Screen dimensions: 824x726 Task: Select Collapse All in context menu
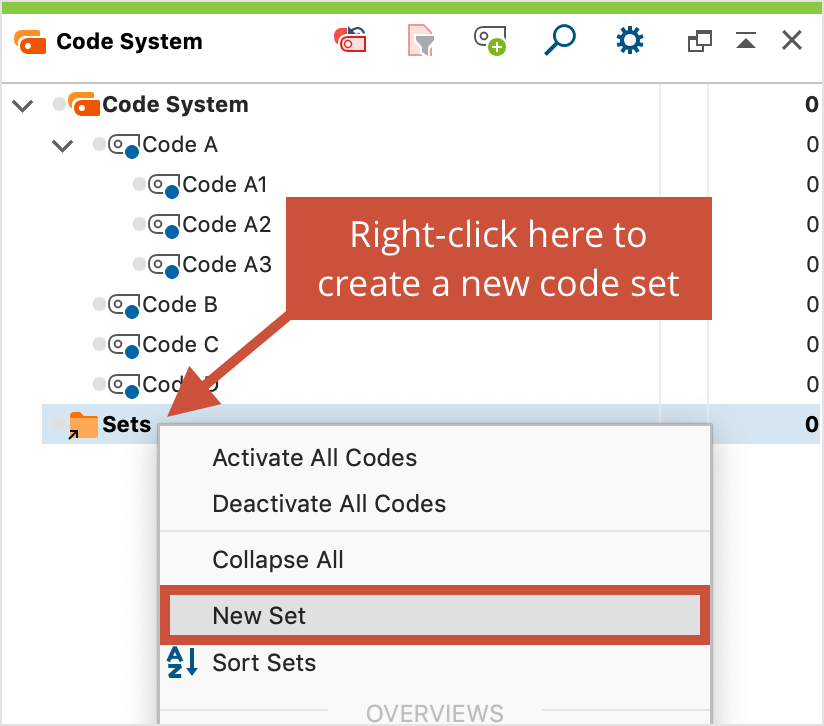point(435,559)
